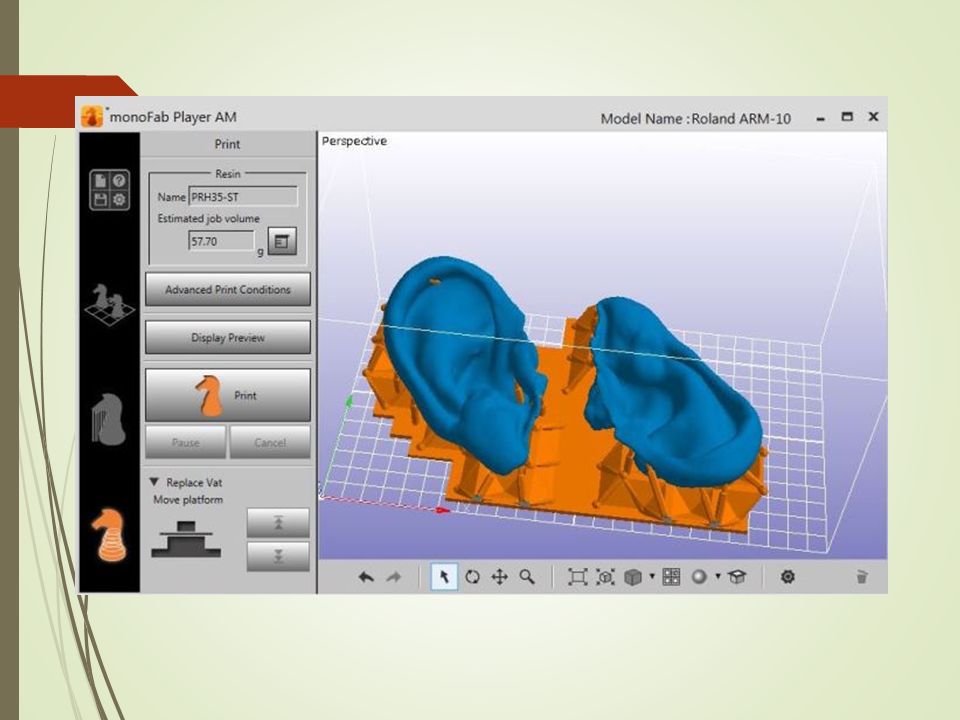Open the resin job volume calculator icon
Image resolution: width=960 pixels, height=720 pixels.
tap(282, 241)
